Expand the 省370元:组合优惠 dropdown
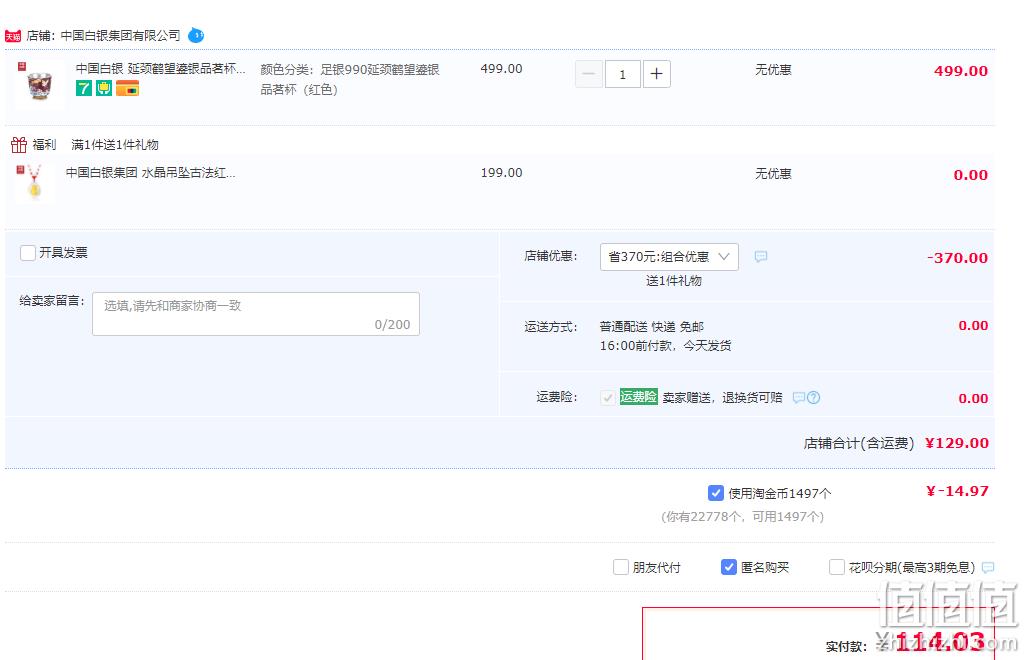Screen dimensions: 1027x660 pos(669,257)
